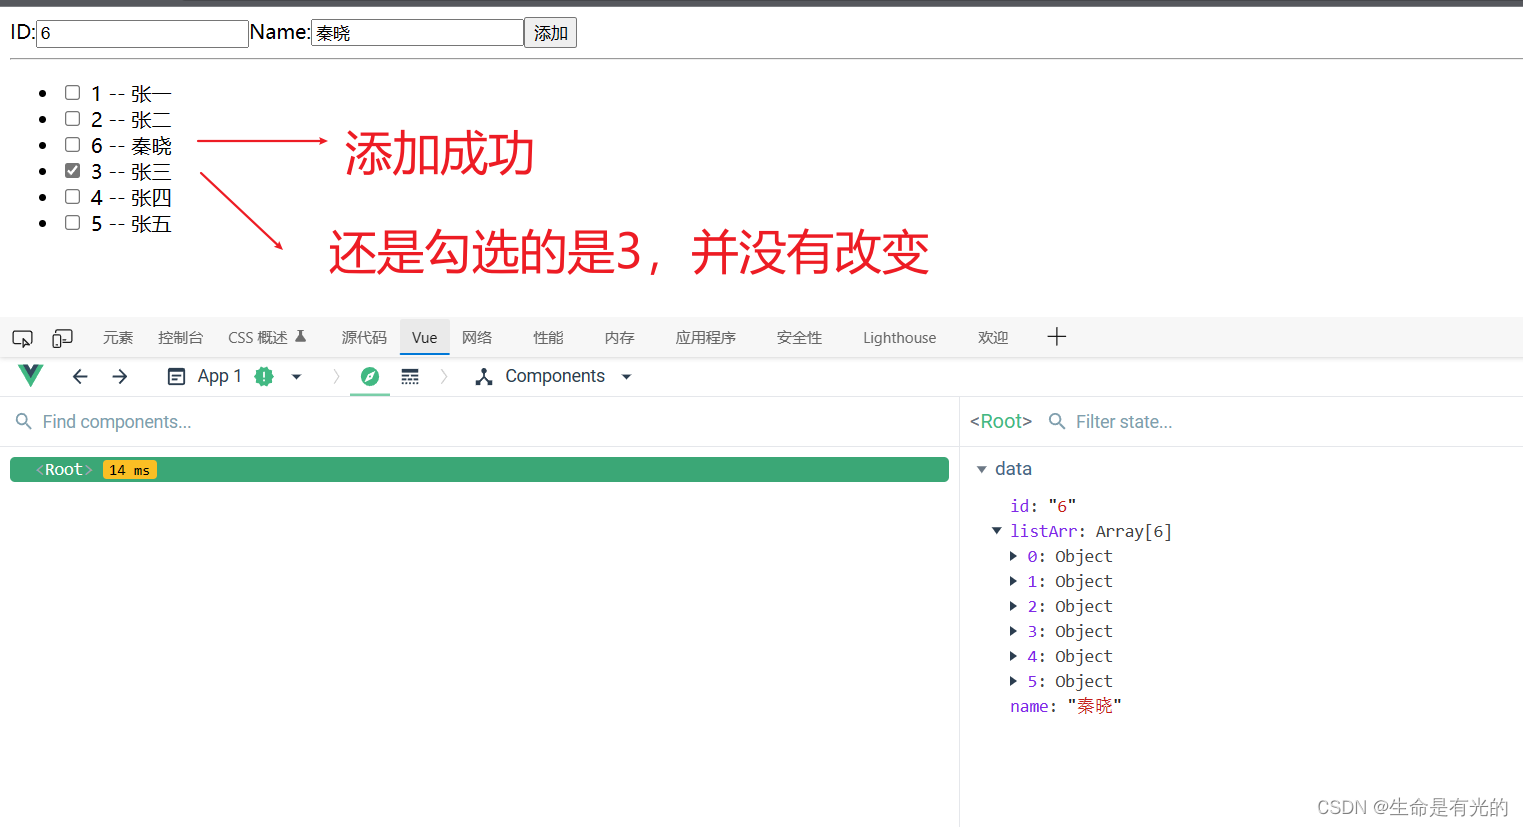This screenshot has width=1523, height=827.
Task: Switch to the 应用程序 tab
Action: (706, 338)
